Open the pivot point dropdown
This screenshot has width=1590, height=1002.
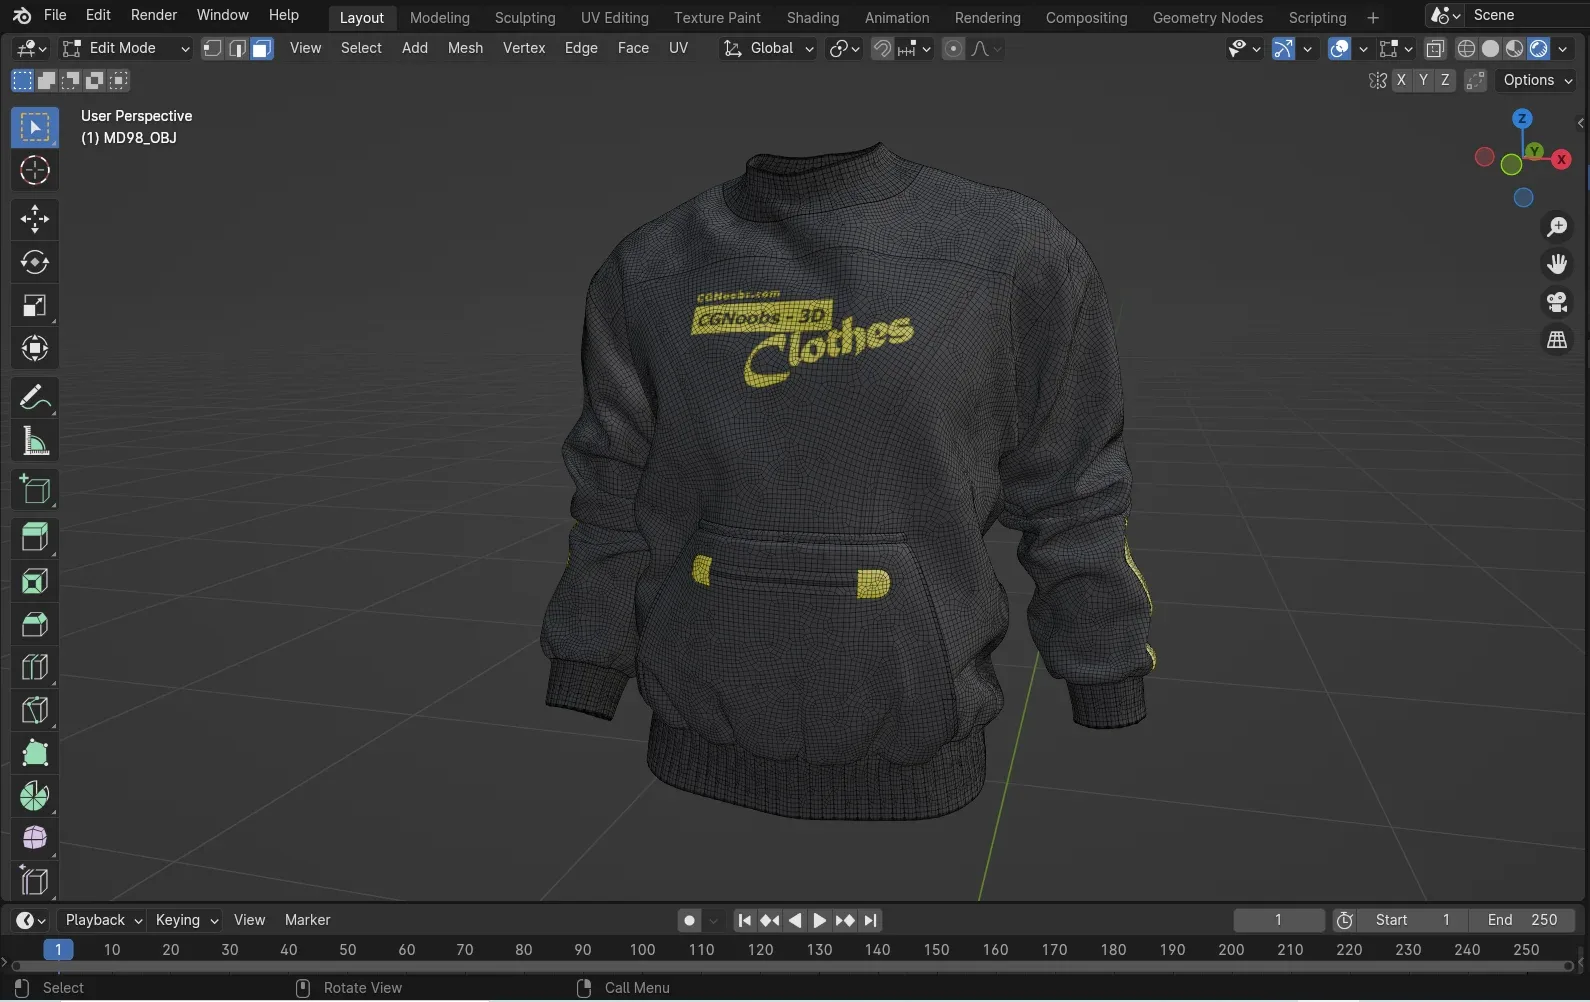pyautogui.click(x=844, y=48)
